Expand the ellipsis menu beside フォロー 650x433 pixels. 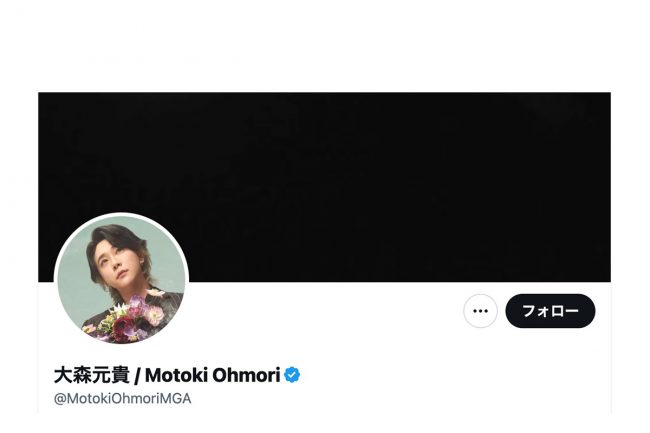pos(480,311)
